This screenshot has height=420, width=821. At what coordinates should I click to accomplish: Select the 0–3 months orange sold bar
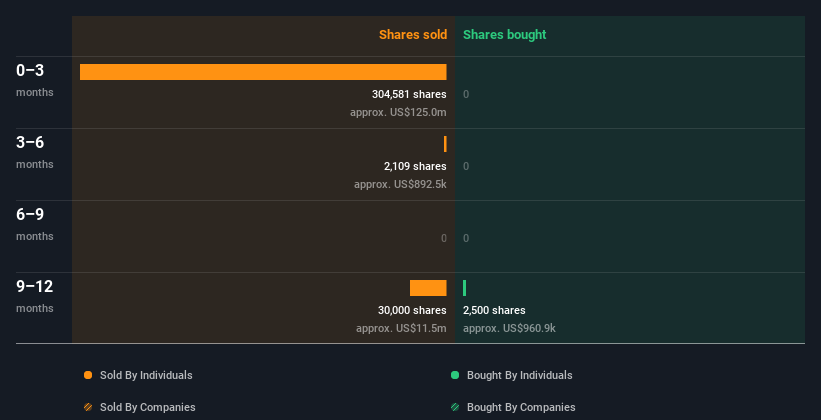pyautogui.click(x=263, y=72)
